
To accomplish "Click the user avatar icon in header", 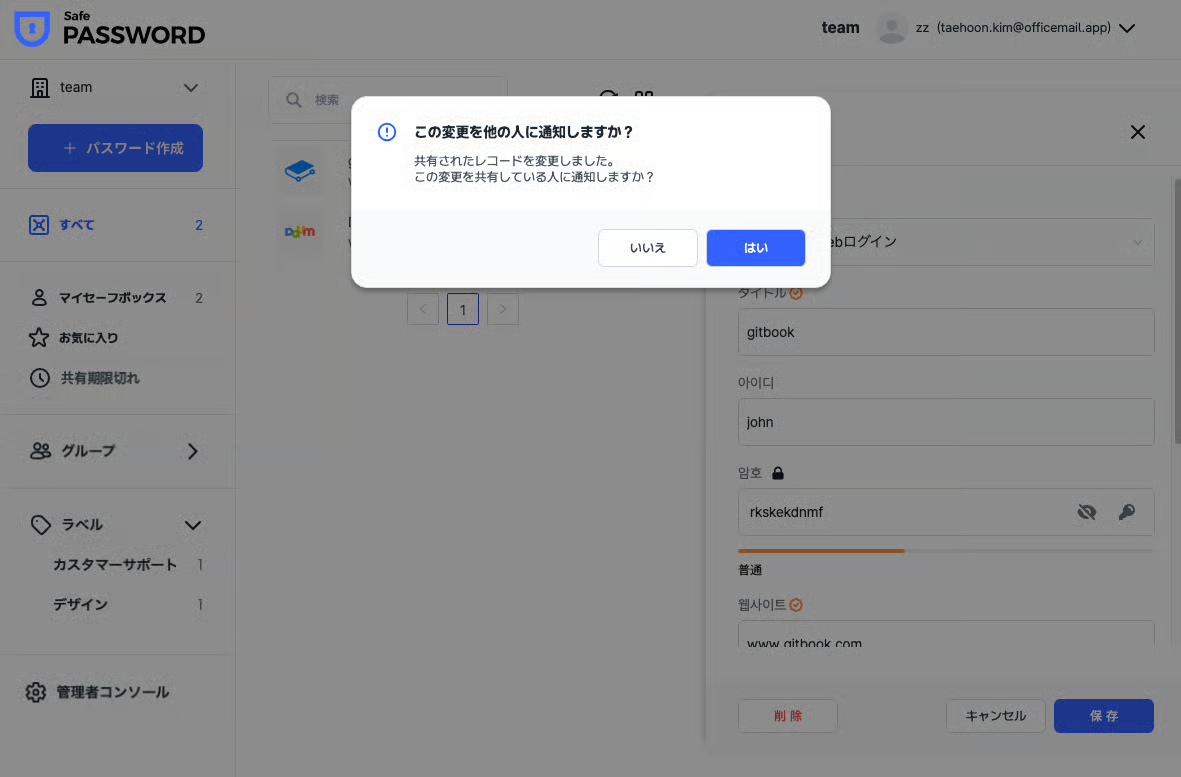I will point(891,28).
